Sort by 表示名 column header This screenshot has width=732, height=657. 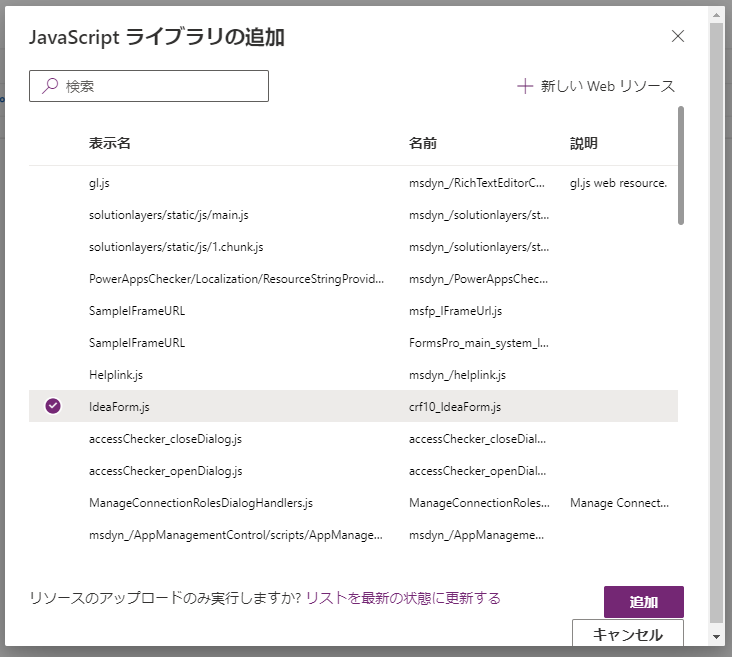pos(110,143)
